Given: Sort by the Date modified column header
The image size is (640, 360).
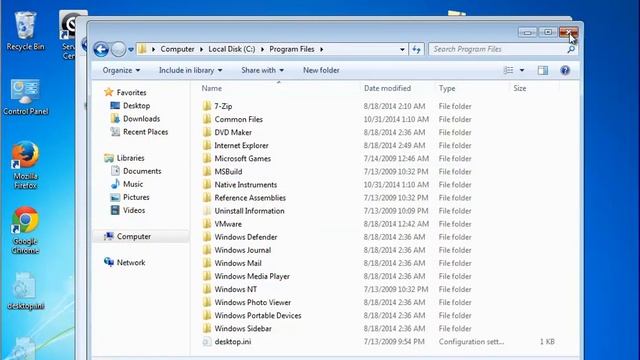Looking at the screenshot, I should pyautogui.click(x=387, y=88).
